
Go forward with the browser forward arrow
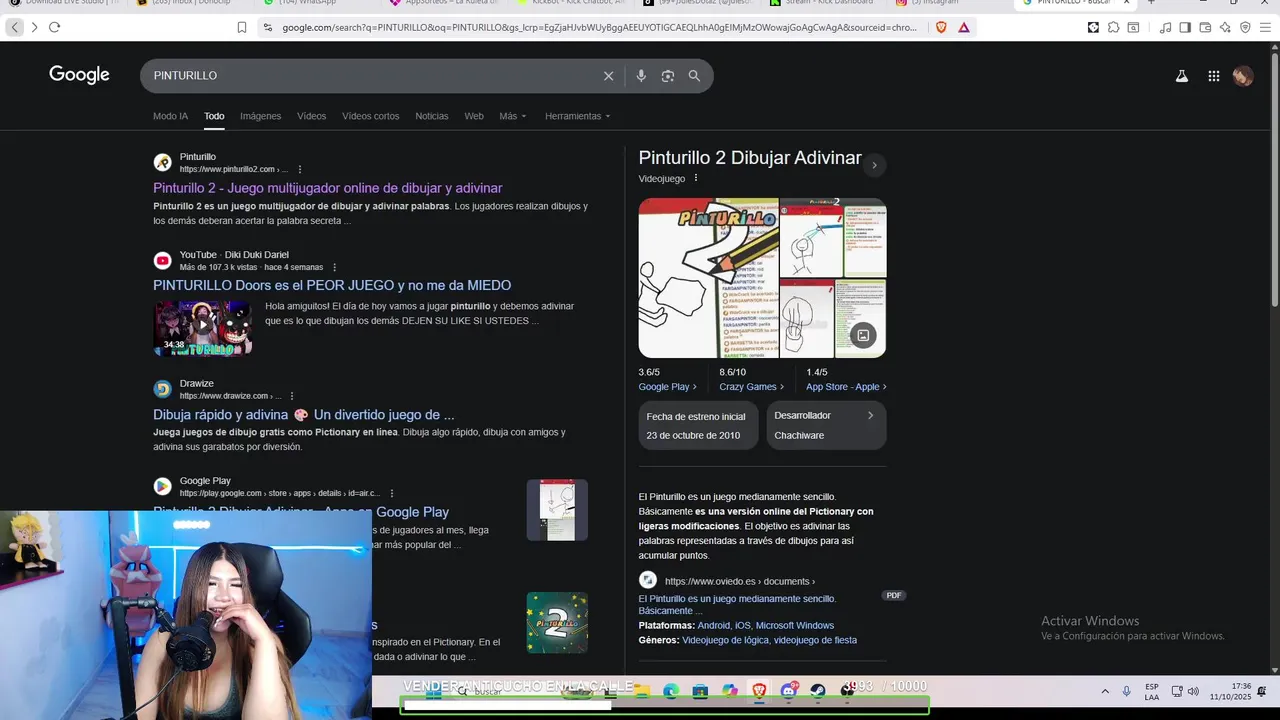(34, 27)
